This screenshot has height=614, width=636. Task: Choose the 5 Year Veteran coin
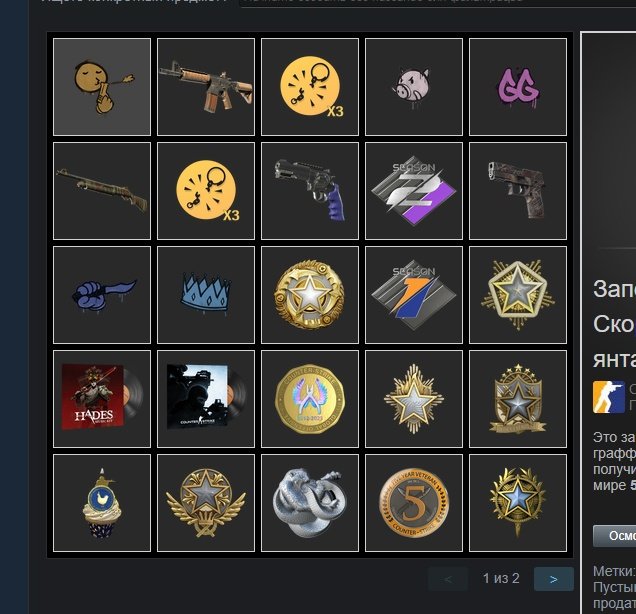(x=414, y=503)
